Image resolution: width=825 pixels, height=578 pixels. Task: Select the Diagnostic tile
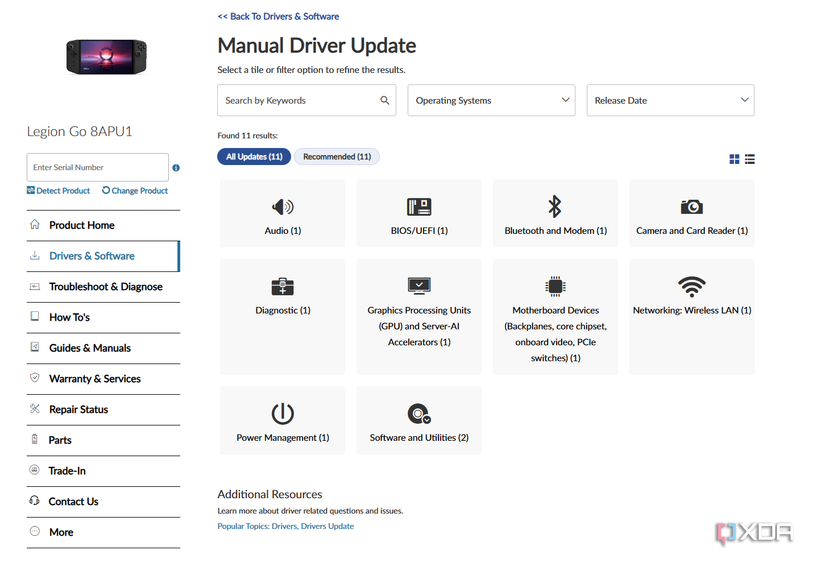283,317
